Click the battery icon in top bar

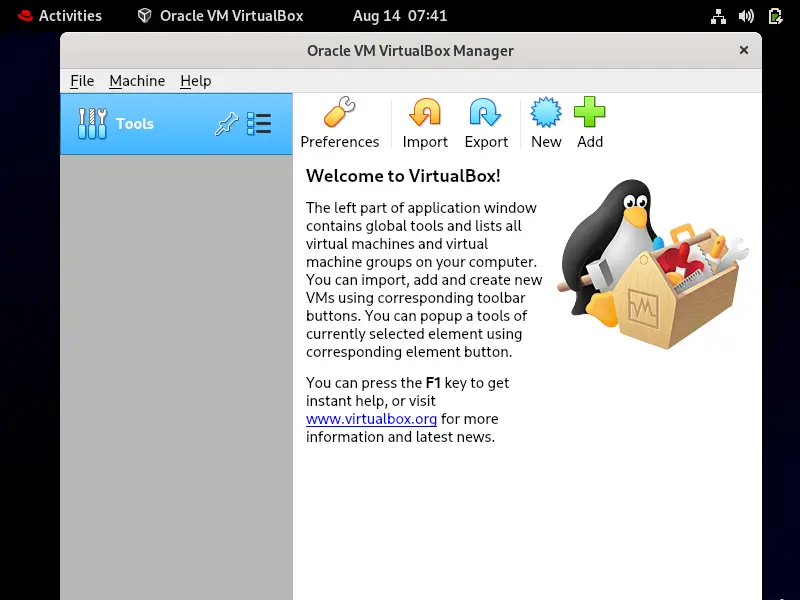(775, 16)
